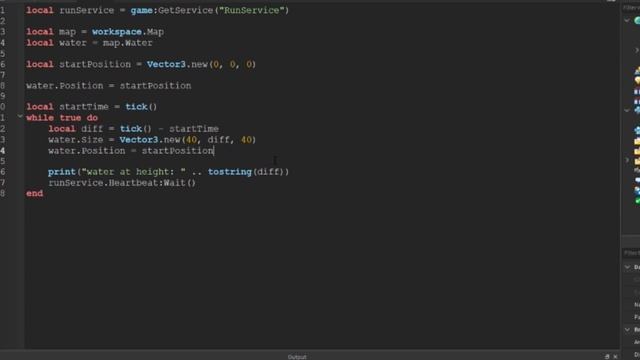Image resolution: width=640 pixels, height=360 pixels.
Task: Click 'map.Water' in the local water line
Action: pyautogui.click(x=127, y=43)
